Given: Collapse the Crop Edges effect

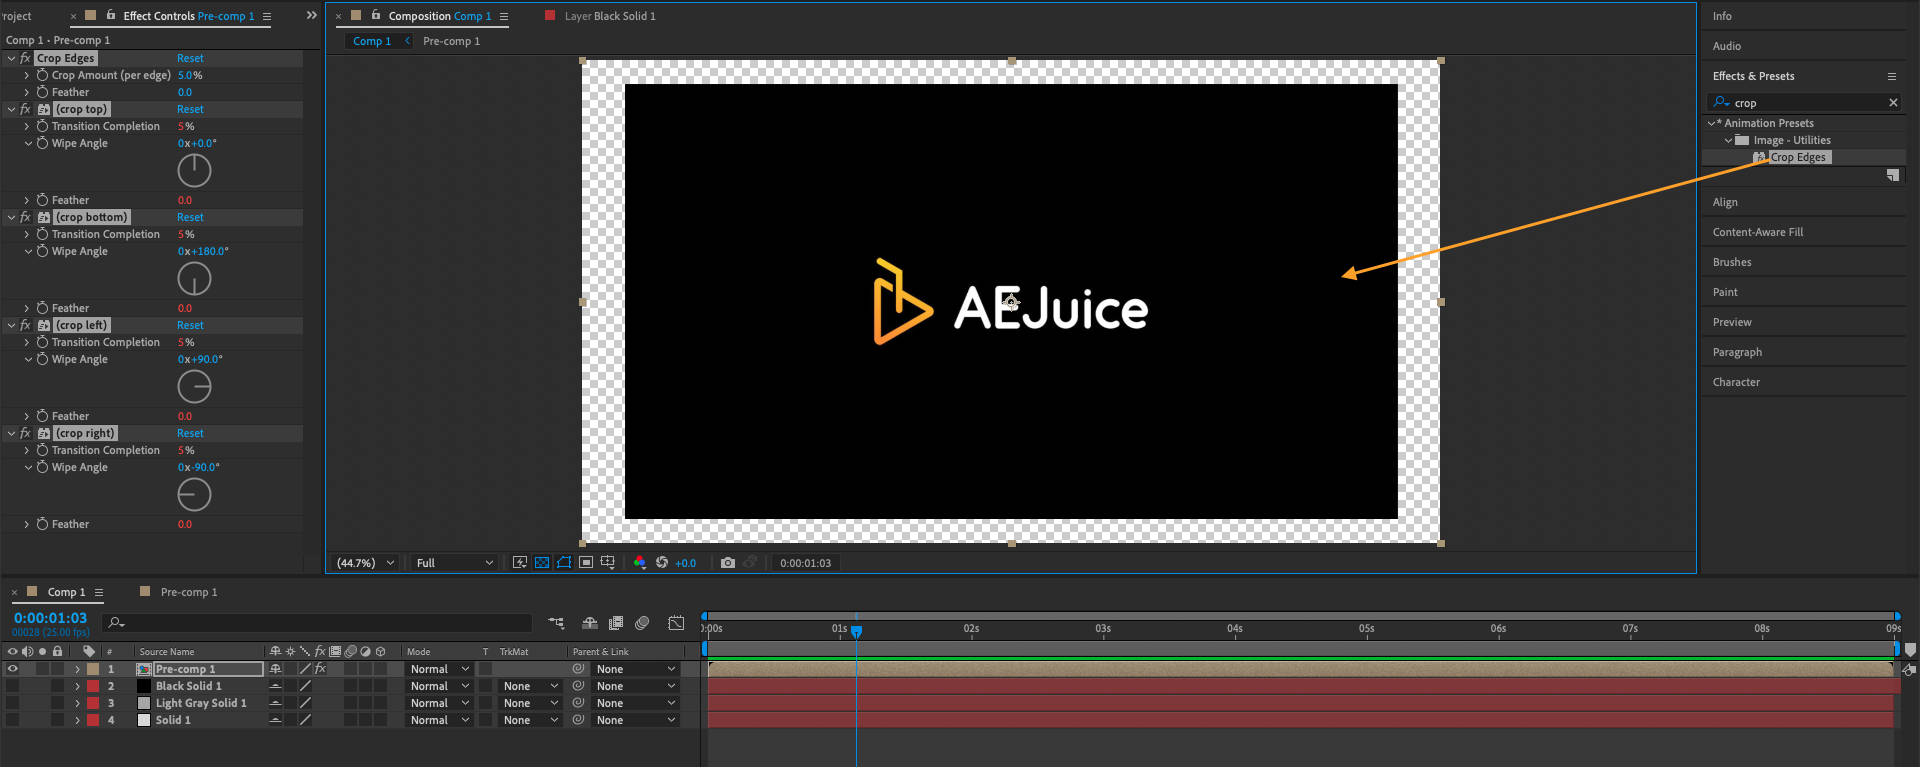Looking at the screenshot, I should (x=11, y=58).
